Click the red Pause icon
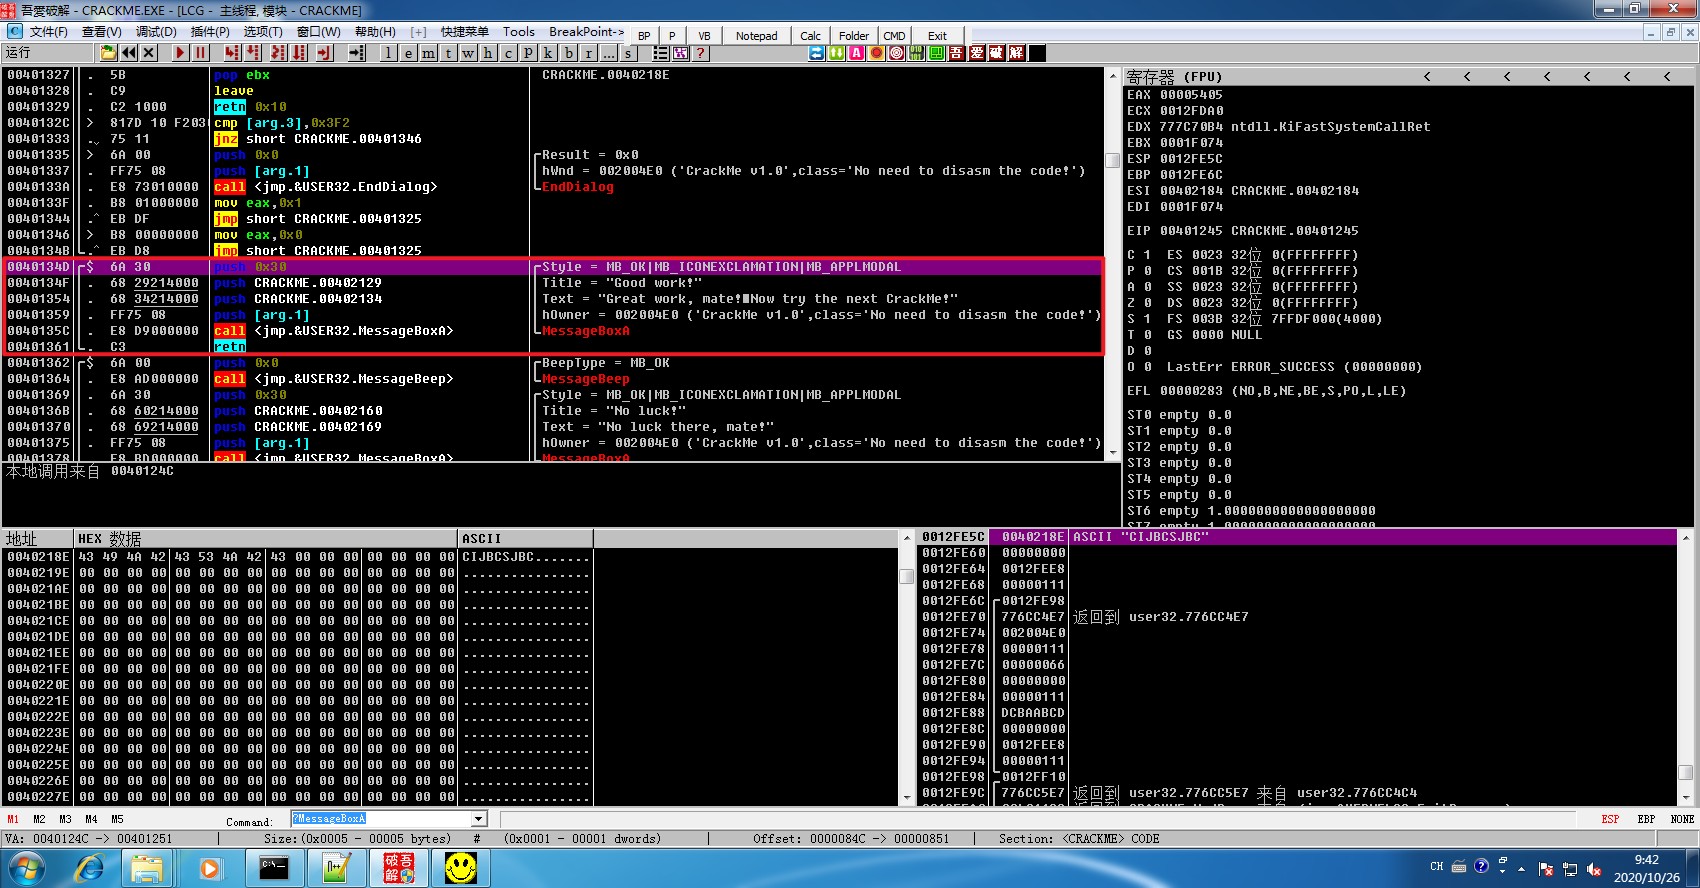The height and width of the screenshot is (888, 1700). click(x=200, y=53)
